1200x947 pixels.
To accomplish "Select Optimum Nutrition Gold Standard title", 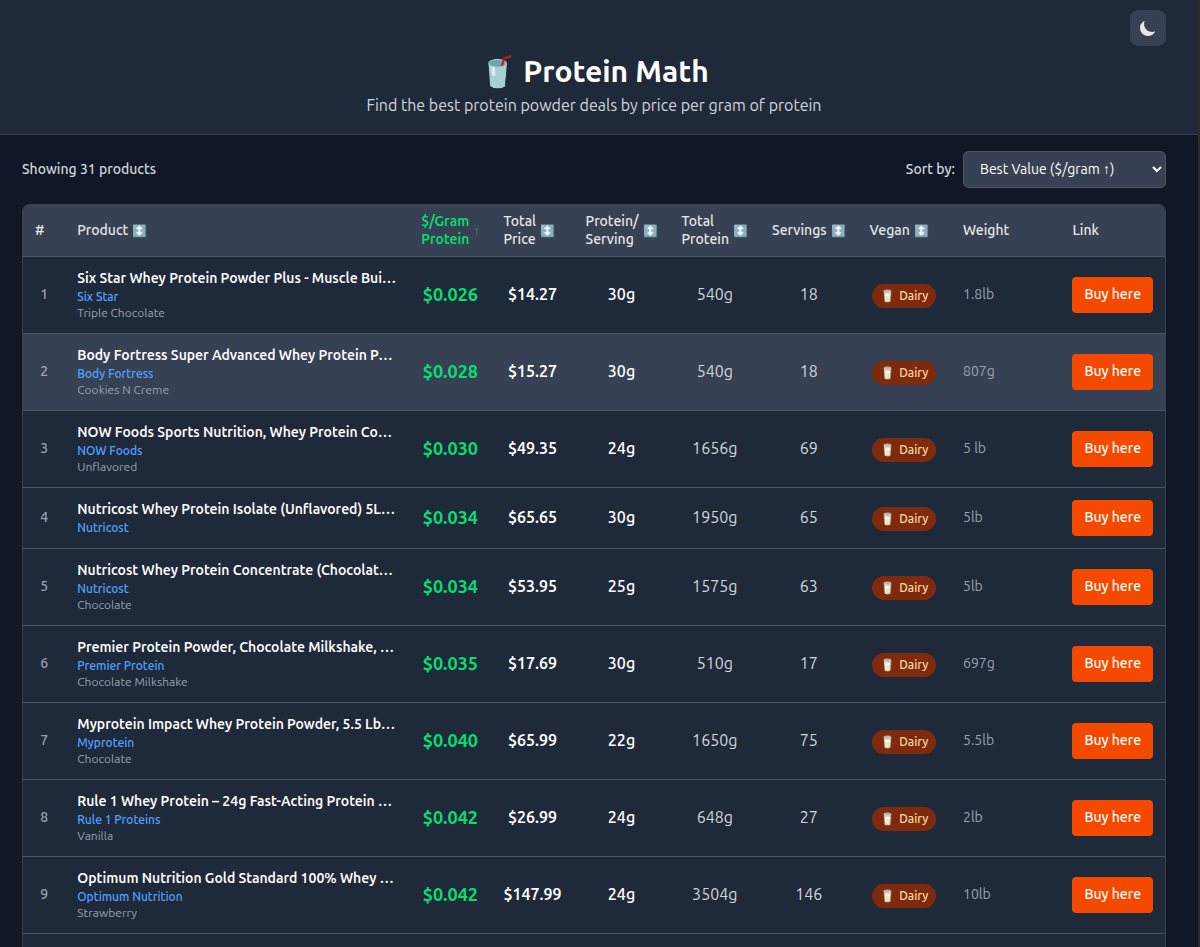I will 235,878.
